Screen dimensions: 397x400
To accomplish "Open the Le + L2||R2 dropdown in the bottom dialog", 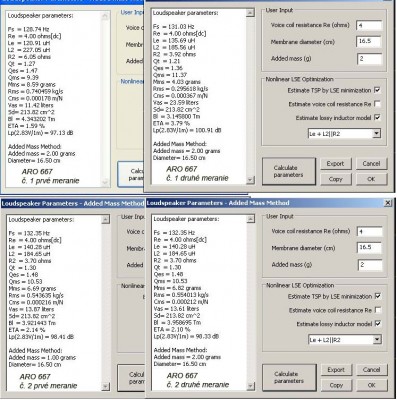I will pyautogui.click(x=377, y=340).
